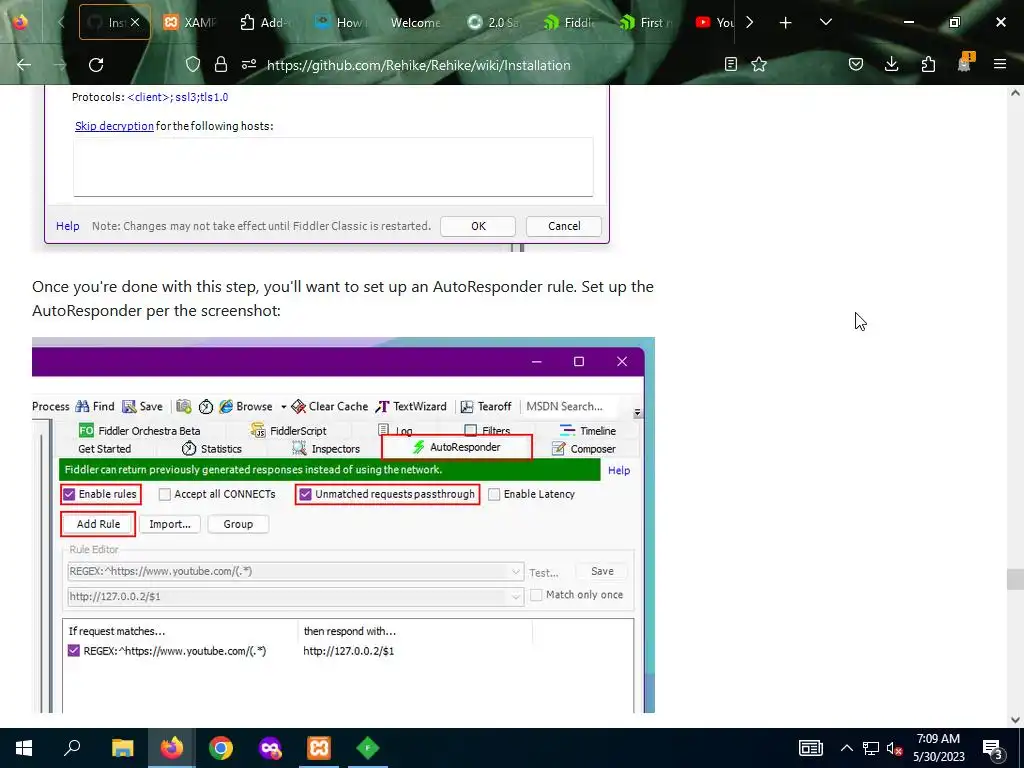Viewport: 1024px width, 768px height.
Task: Open the Action Center notifications
Action: 993,749
